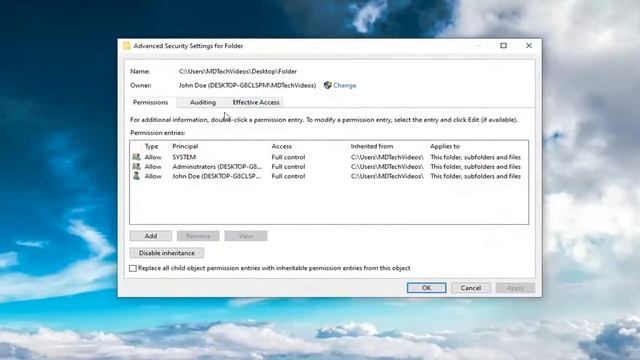
Task: Click the greyed-out View button
Action: [x=246, y=236]
